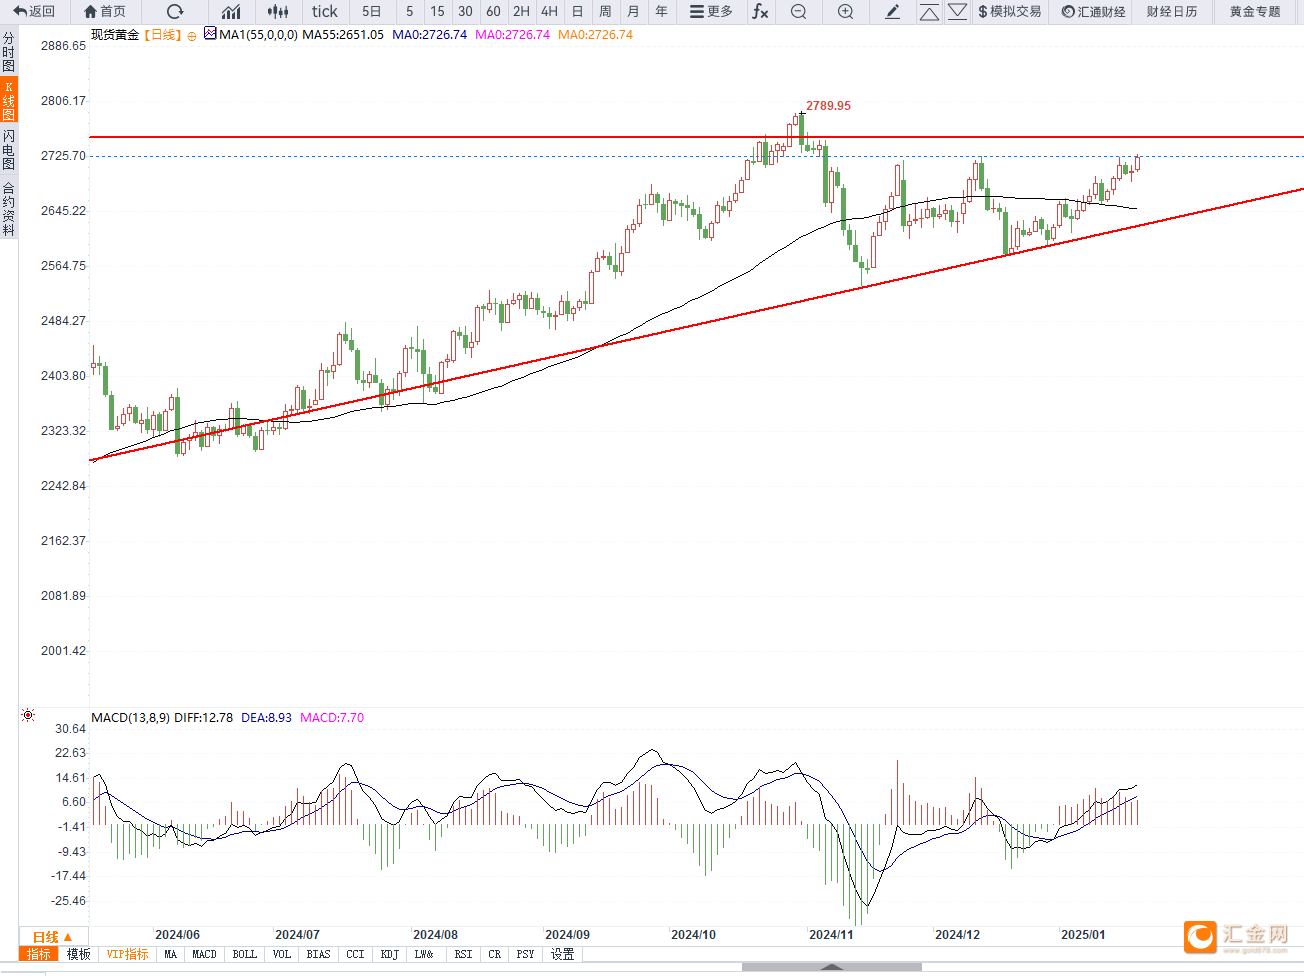The width and height of the screenshot is (1304, 976).
Task: Click the MA1 indicator envelope icon
Action: coord(210,33)
